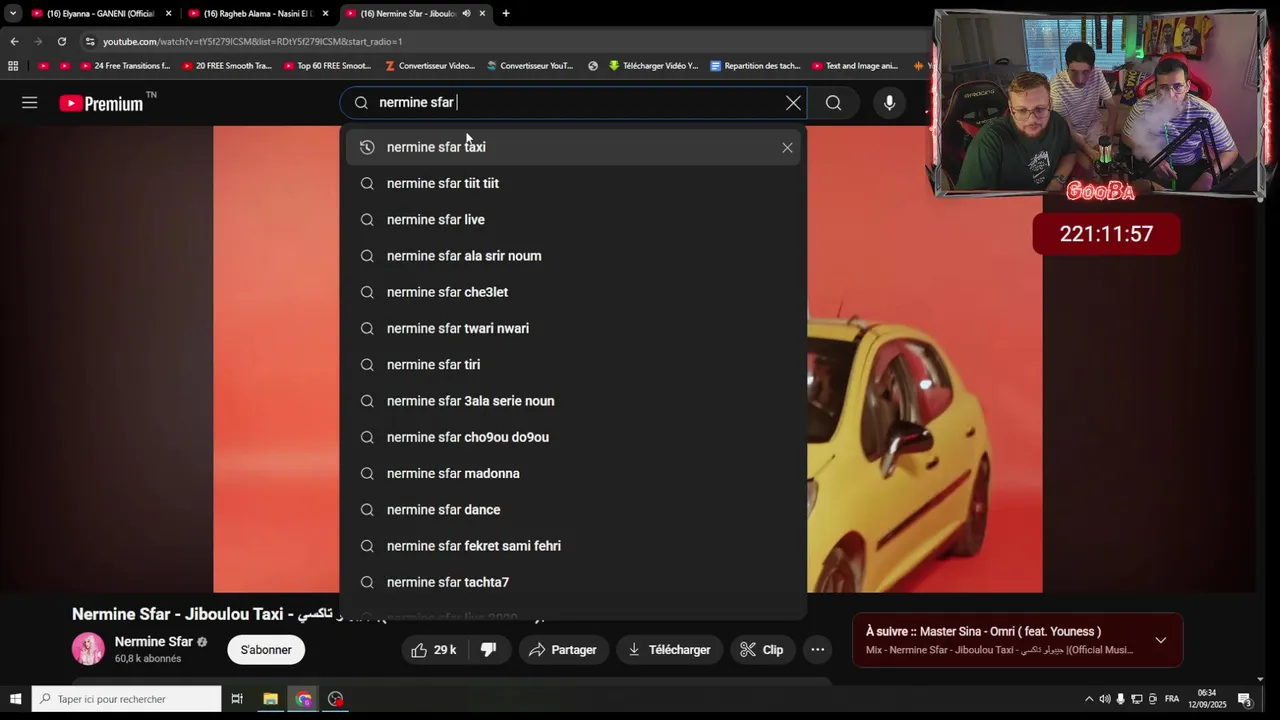
Task: Open Nermine Sfar channel name link
Action: (x=153, y=642)
